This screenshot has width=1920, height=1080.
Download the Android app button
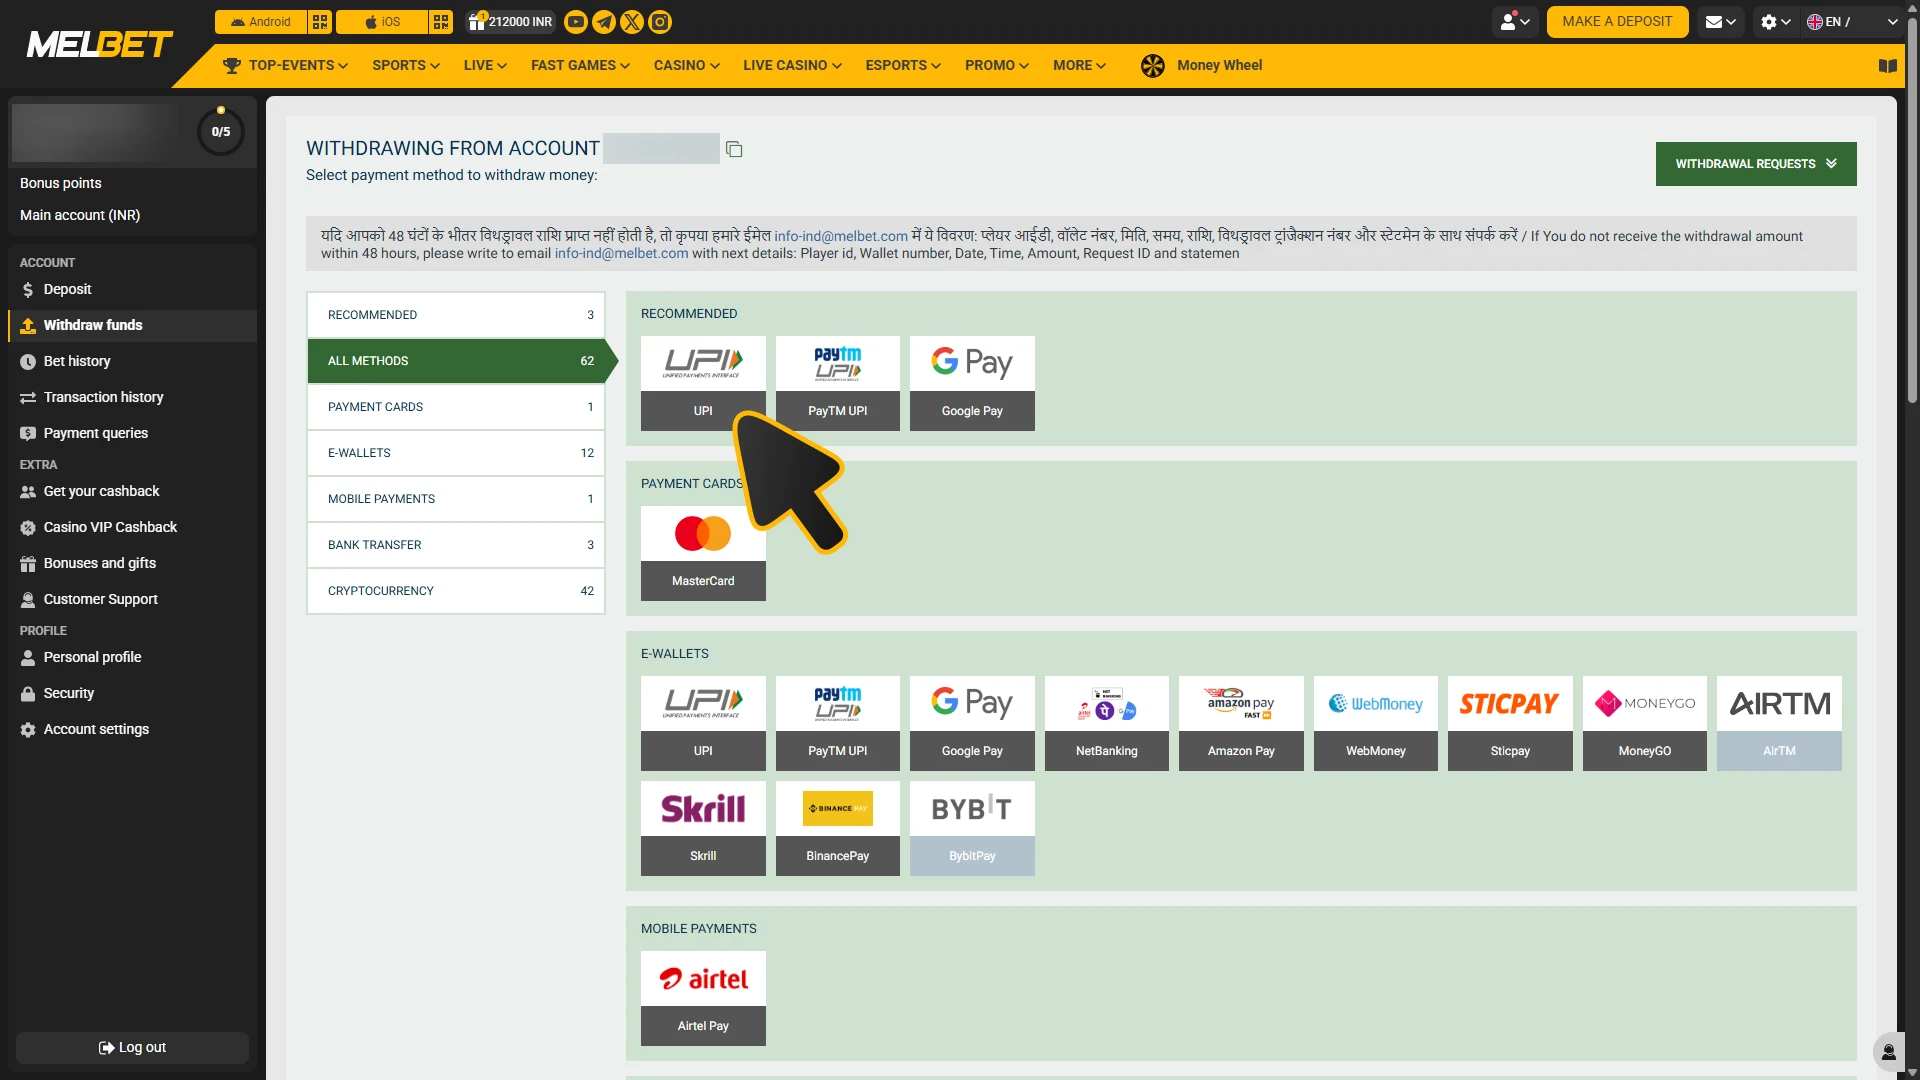point(261,22)
